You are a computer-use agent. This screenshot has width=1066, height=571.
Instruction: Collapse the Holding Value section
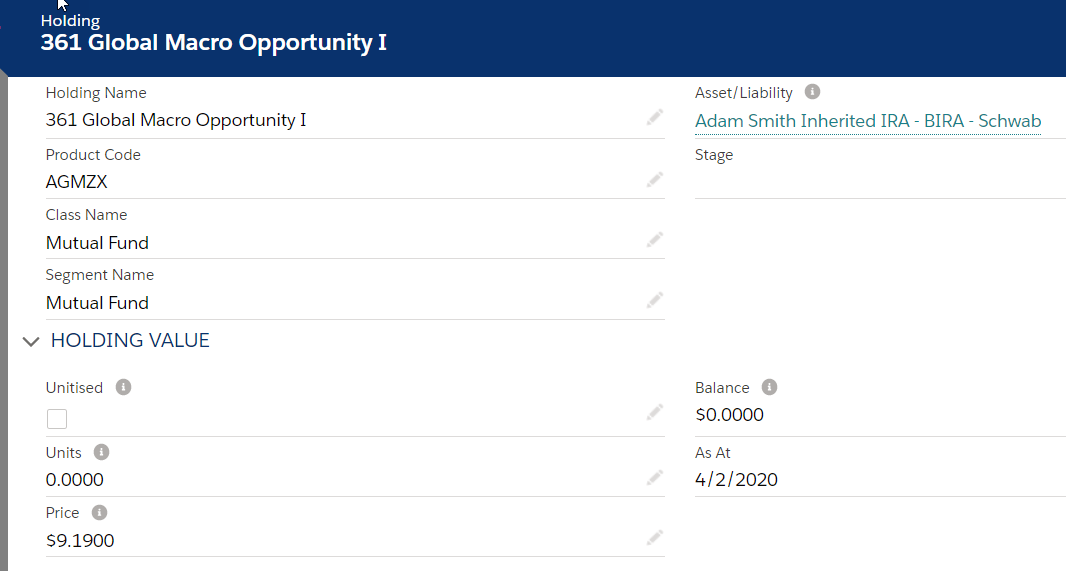[x=31, y=341]
